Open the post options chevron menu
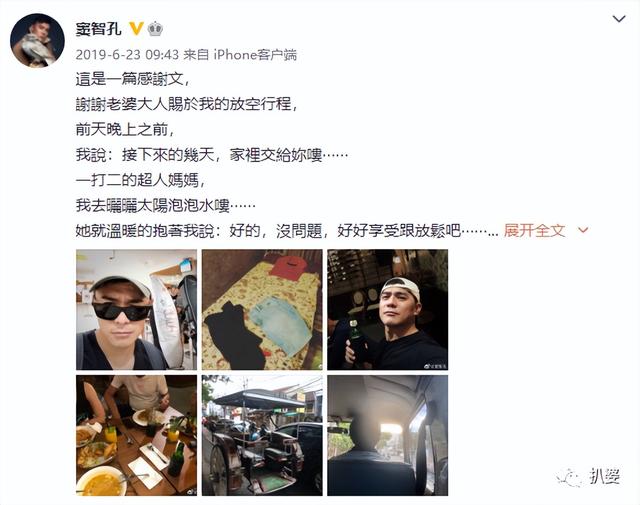This screenshot has width=640, height=505. (619, 19)
